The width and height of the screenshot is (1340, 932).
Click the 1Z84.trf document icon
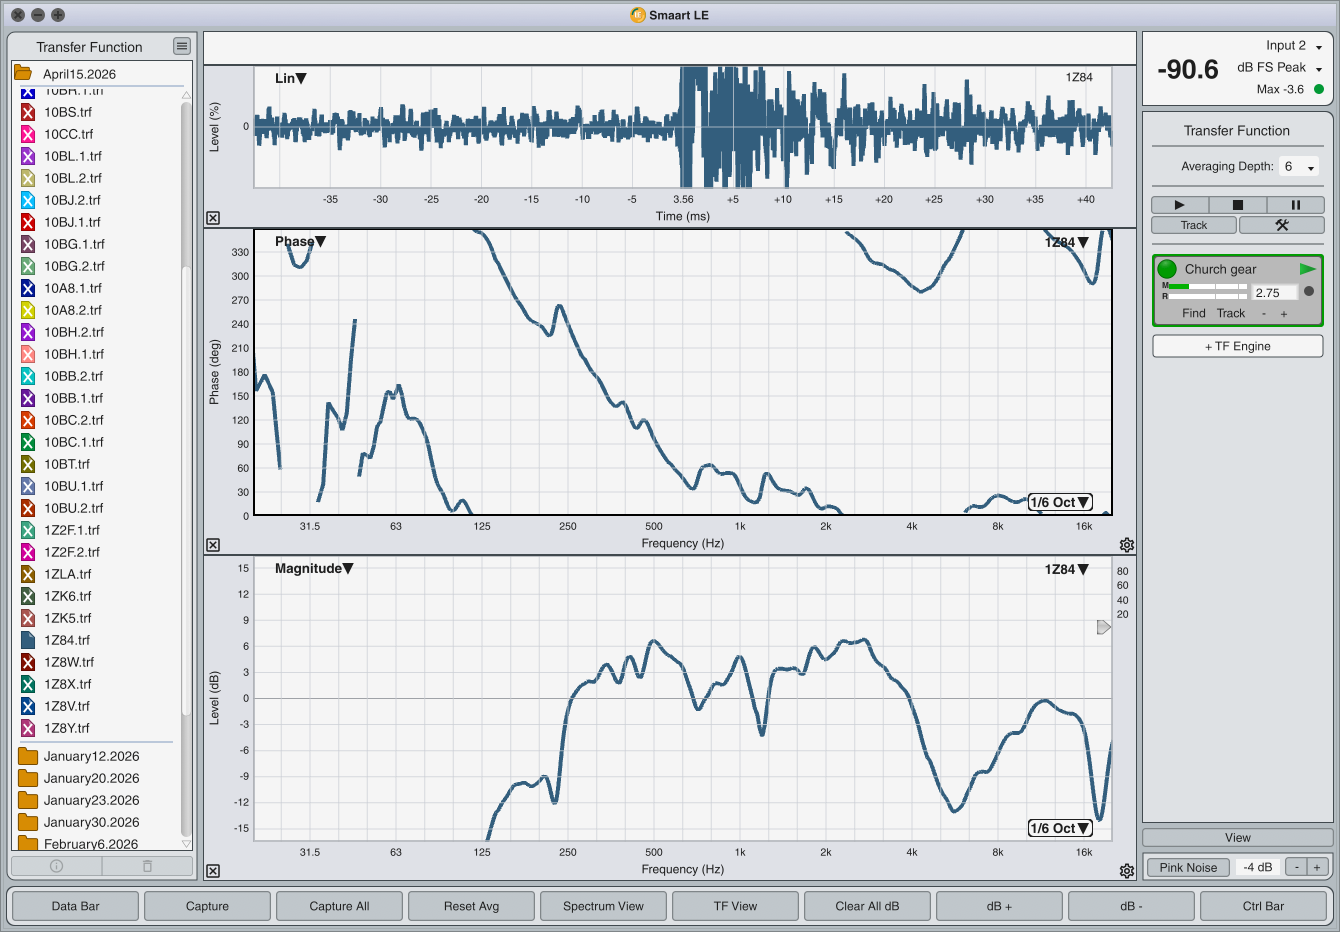coord(28,640)
